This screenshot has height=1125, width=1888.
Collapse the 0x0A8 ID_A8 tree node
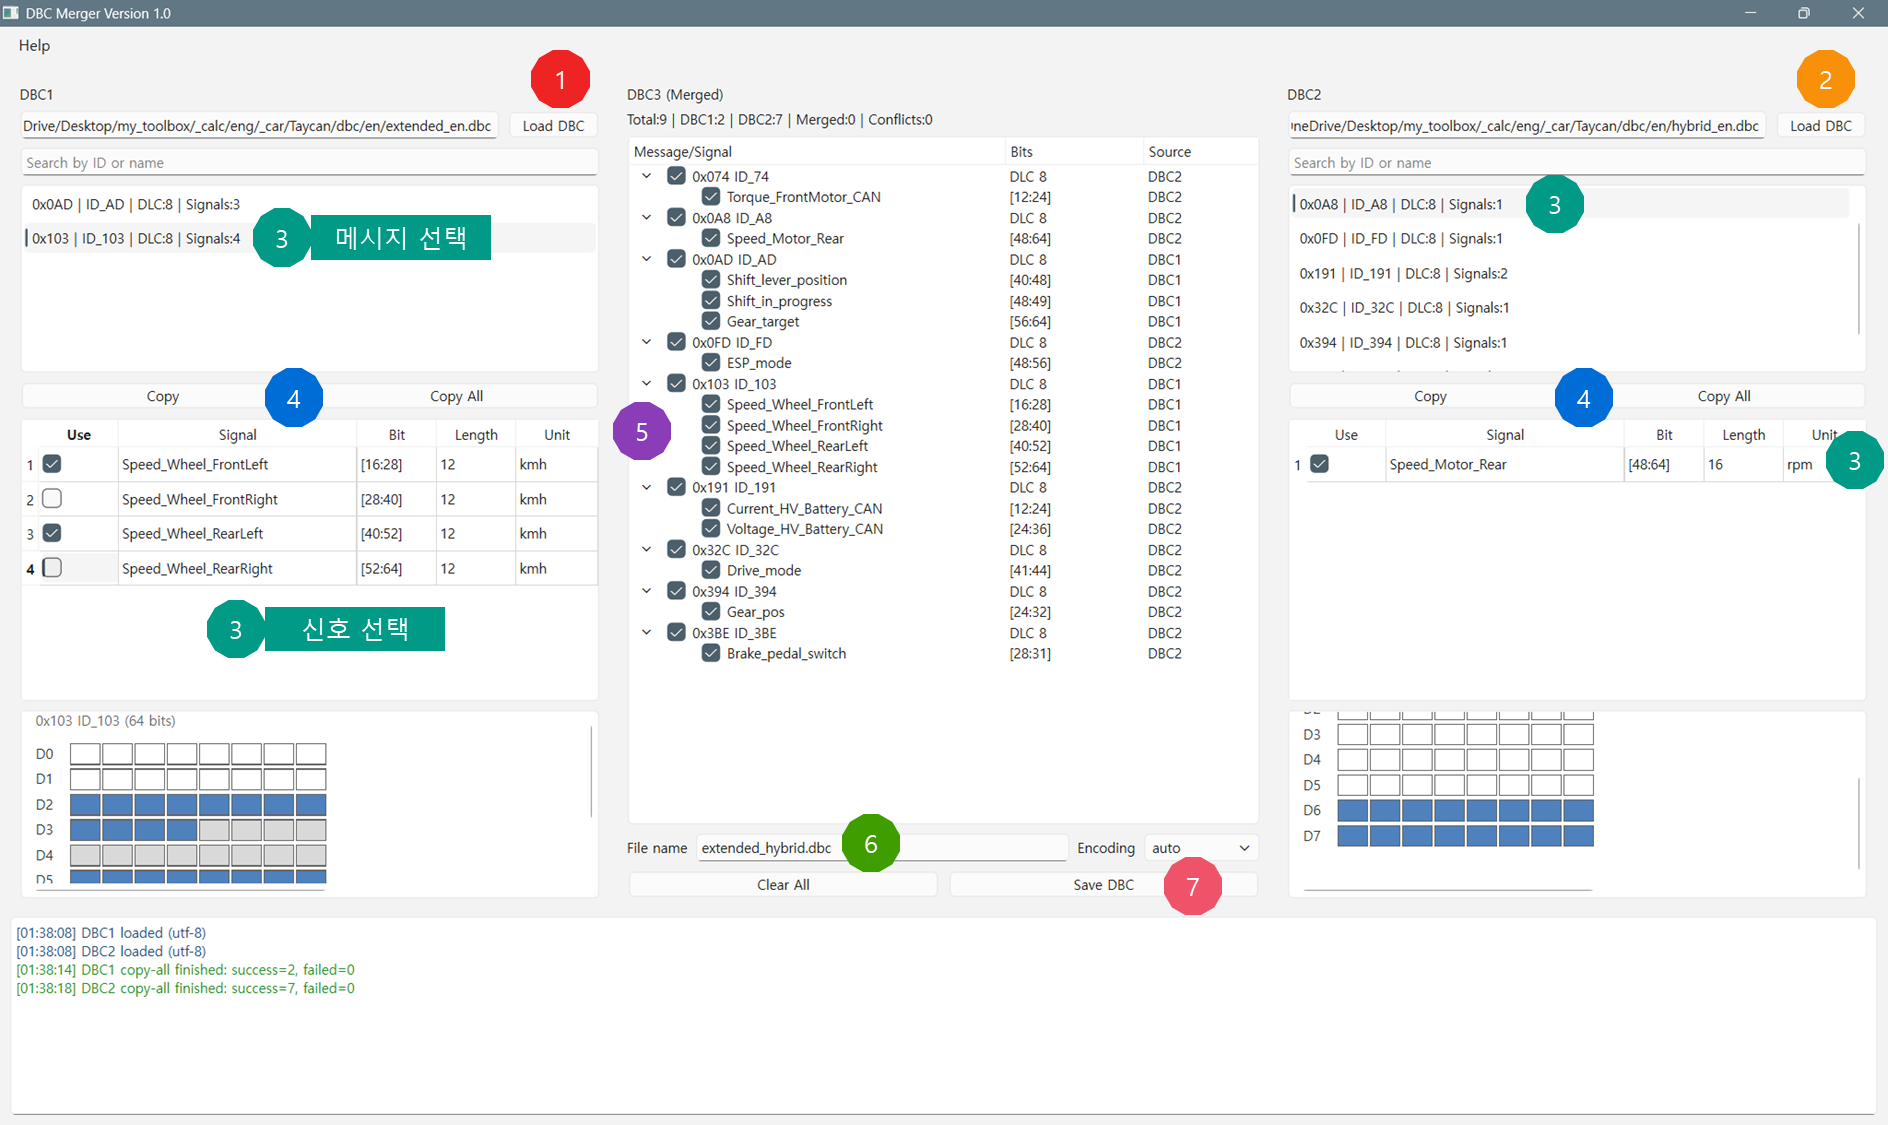point(647,217)
